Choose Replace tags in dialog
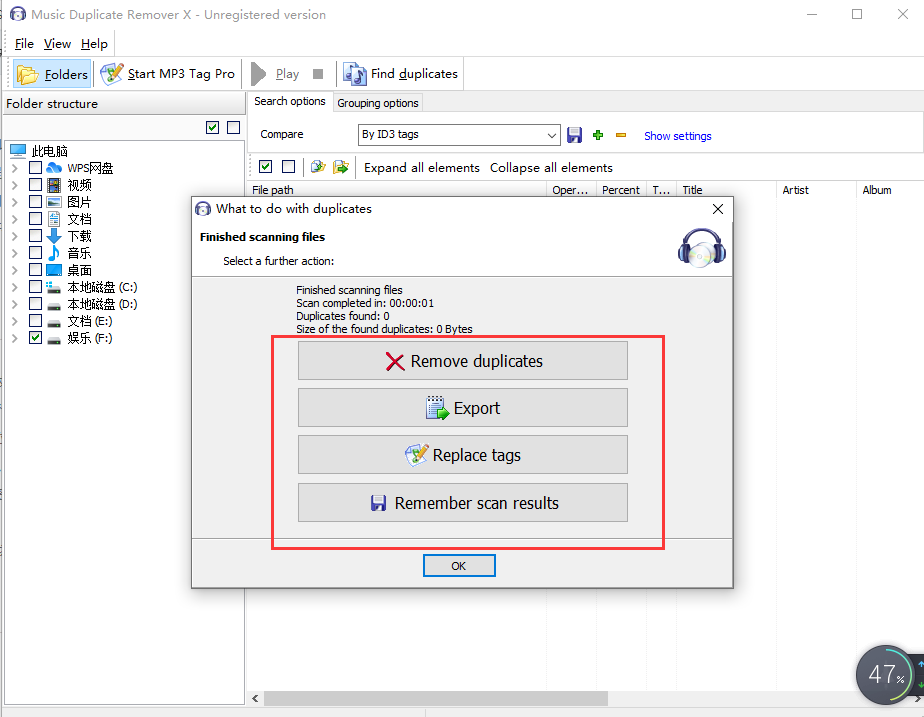 462,455
